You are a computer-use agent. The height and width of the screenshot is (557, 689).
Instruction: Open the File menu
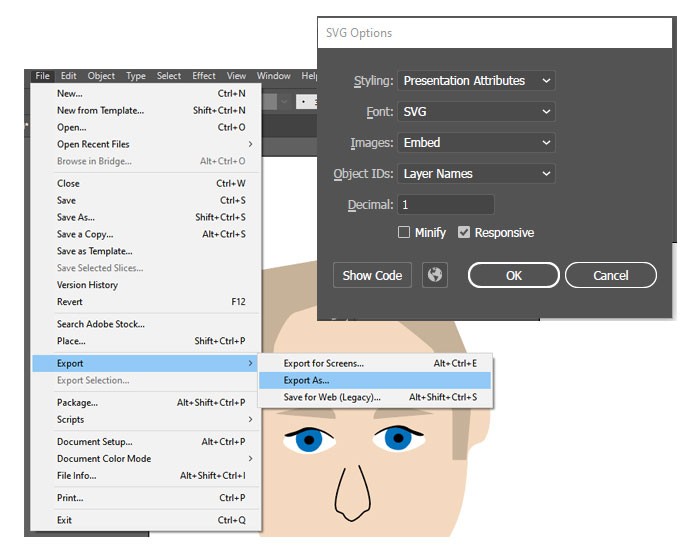pyautogui.click(x=43, y=76)
